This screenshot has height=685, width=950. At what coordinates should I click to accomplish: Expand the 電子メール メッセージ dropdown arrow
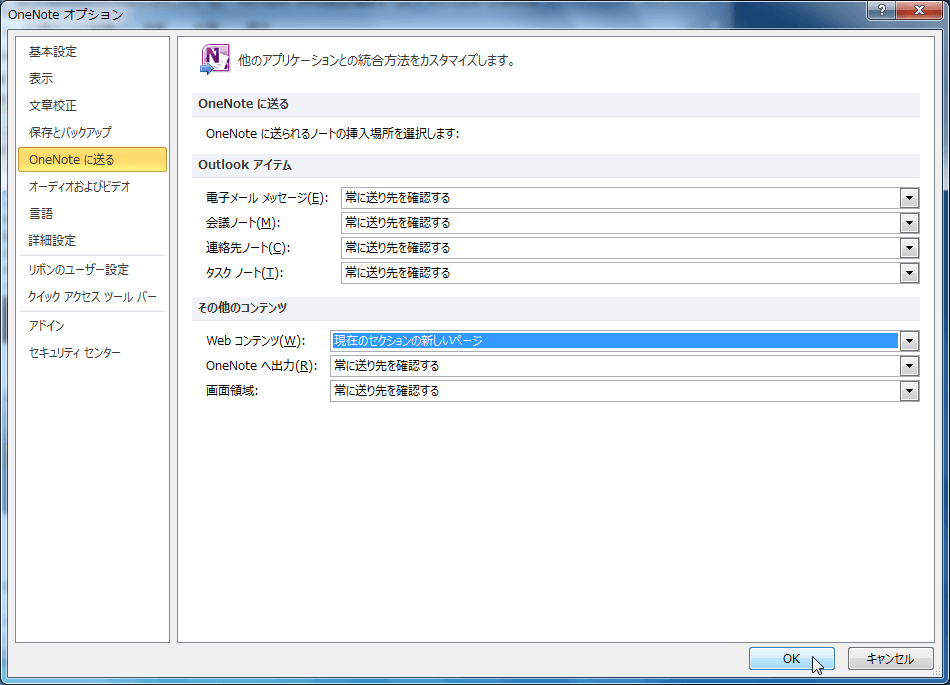point(909,198)
